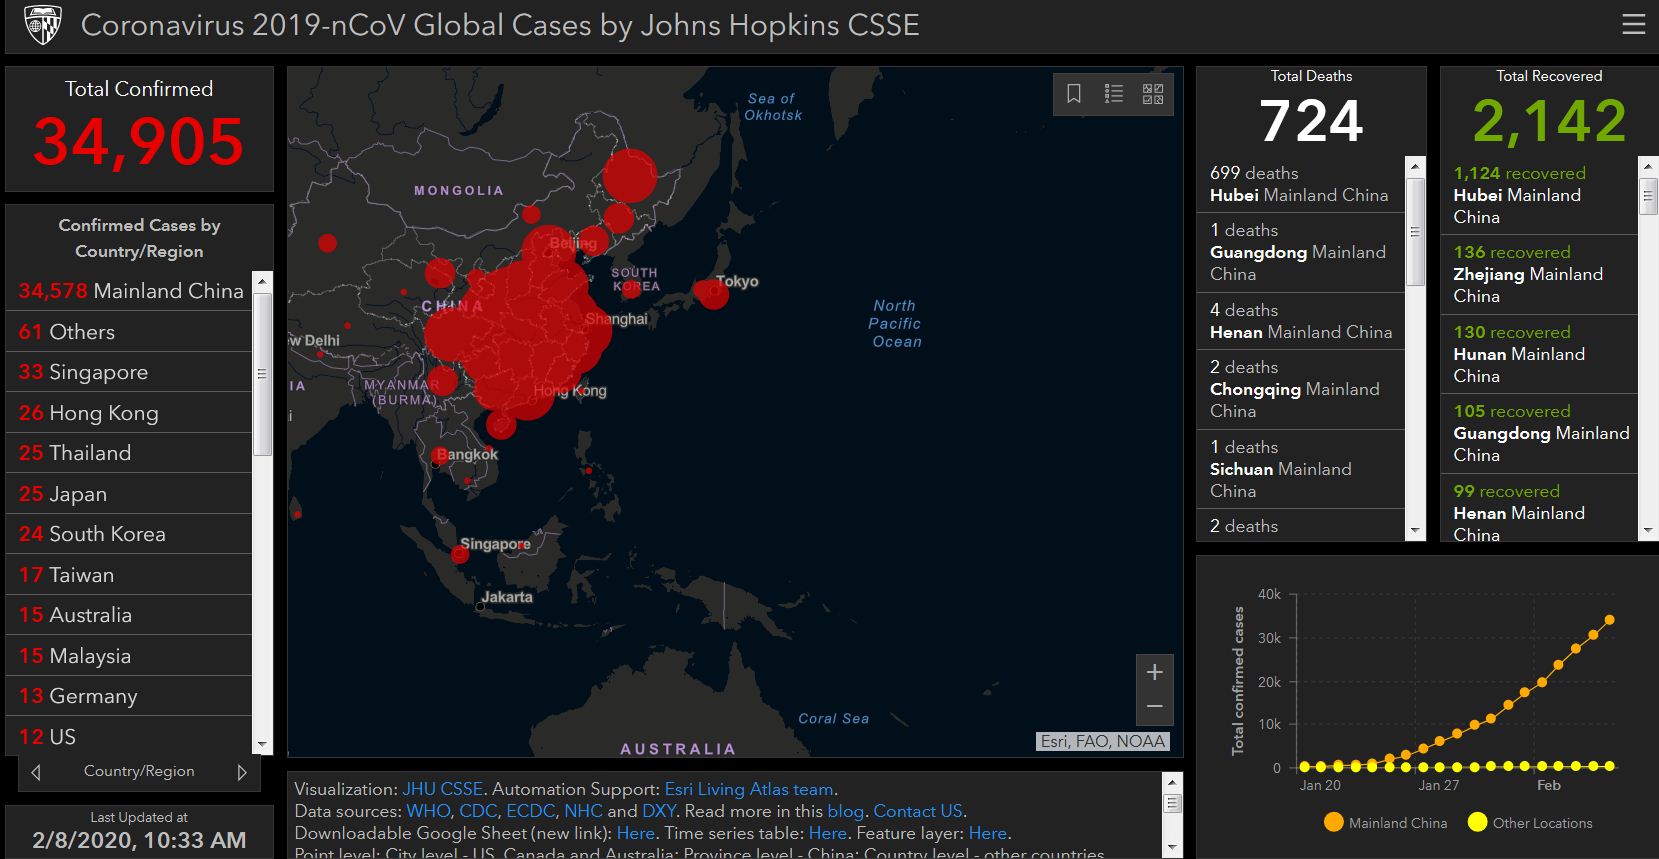Click the 2 deaths Chongqing entry
The width and height of the screenshot is (1659, 859).
[x=1301, y=389]
